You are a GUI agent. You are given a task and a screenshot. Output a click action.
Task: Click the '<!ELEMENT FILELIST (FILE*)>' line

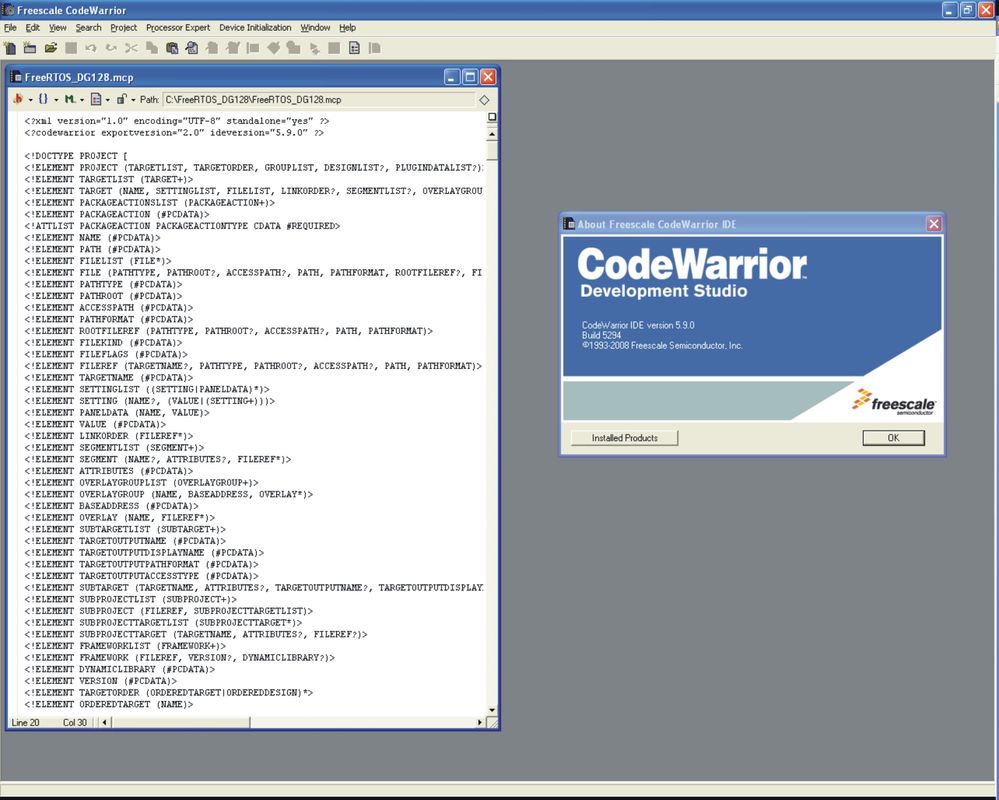97,261
